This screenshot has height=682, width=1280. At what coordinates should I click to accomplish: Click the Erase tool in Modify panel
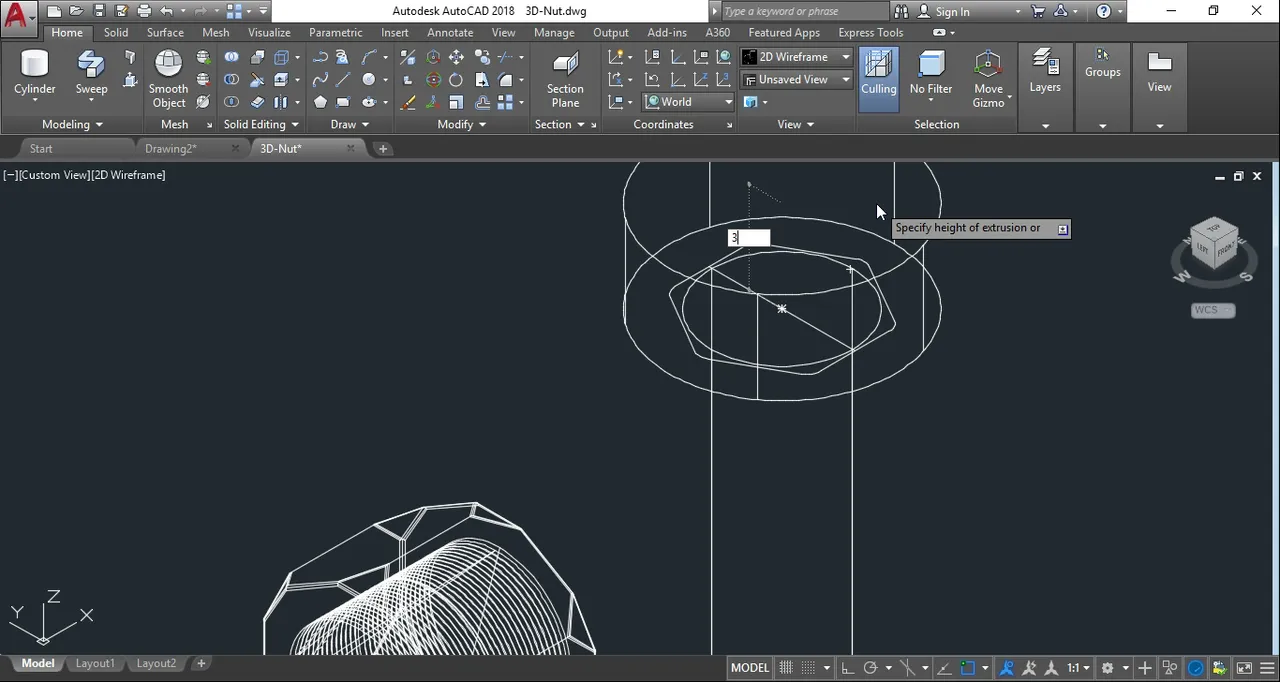tap(408, 102)
